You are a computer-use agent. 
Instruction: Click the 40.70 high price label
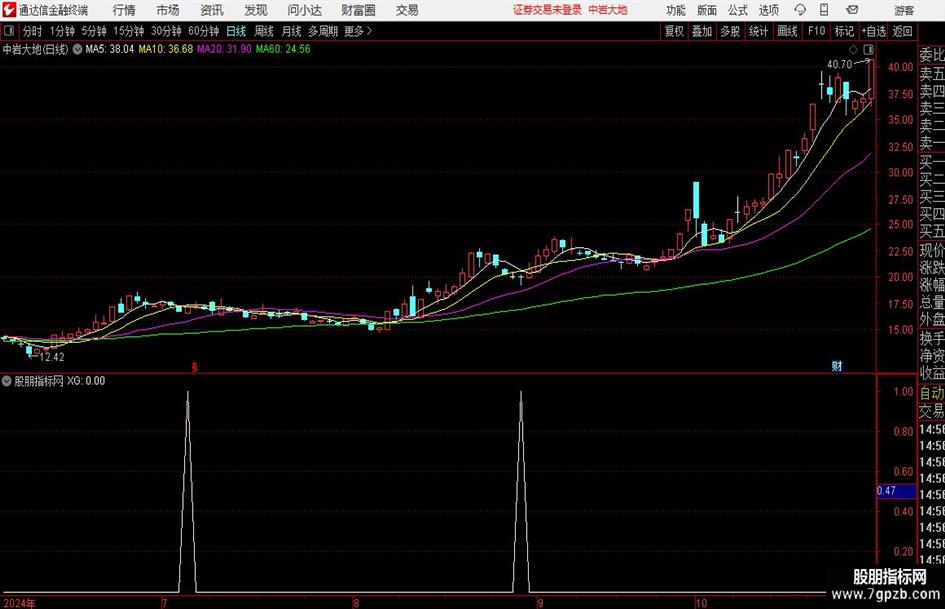tap(840, 65)
